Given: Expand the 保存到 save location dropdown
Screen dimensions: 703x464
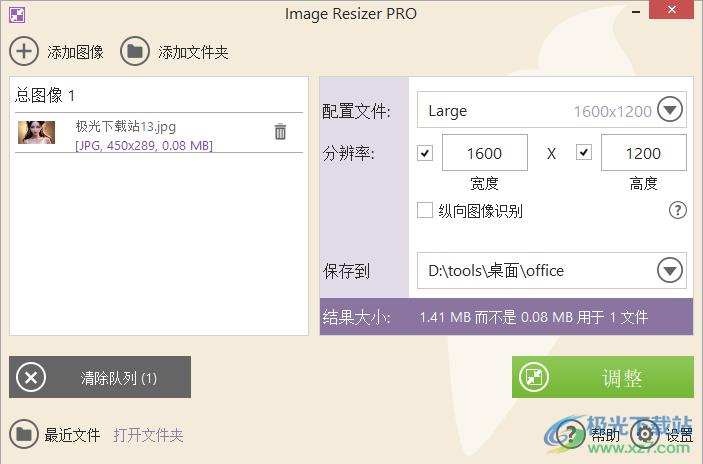Looking at the screenshot, I should [x=669, y=270].
